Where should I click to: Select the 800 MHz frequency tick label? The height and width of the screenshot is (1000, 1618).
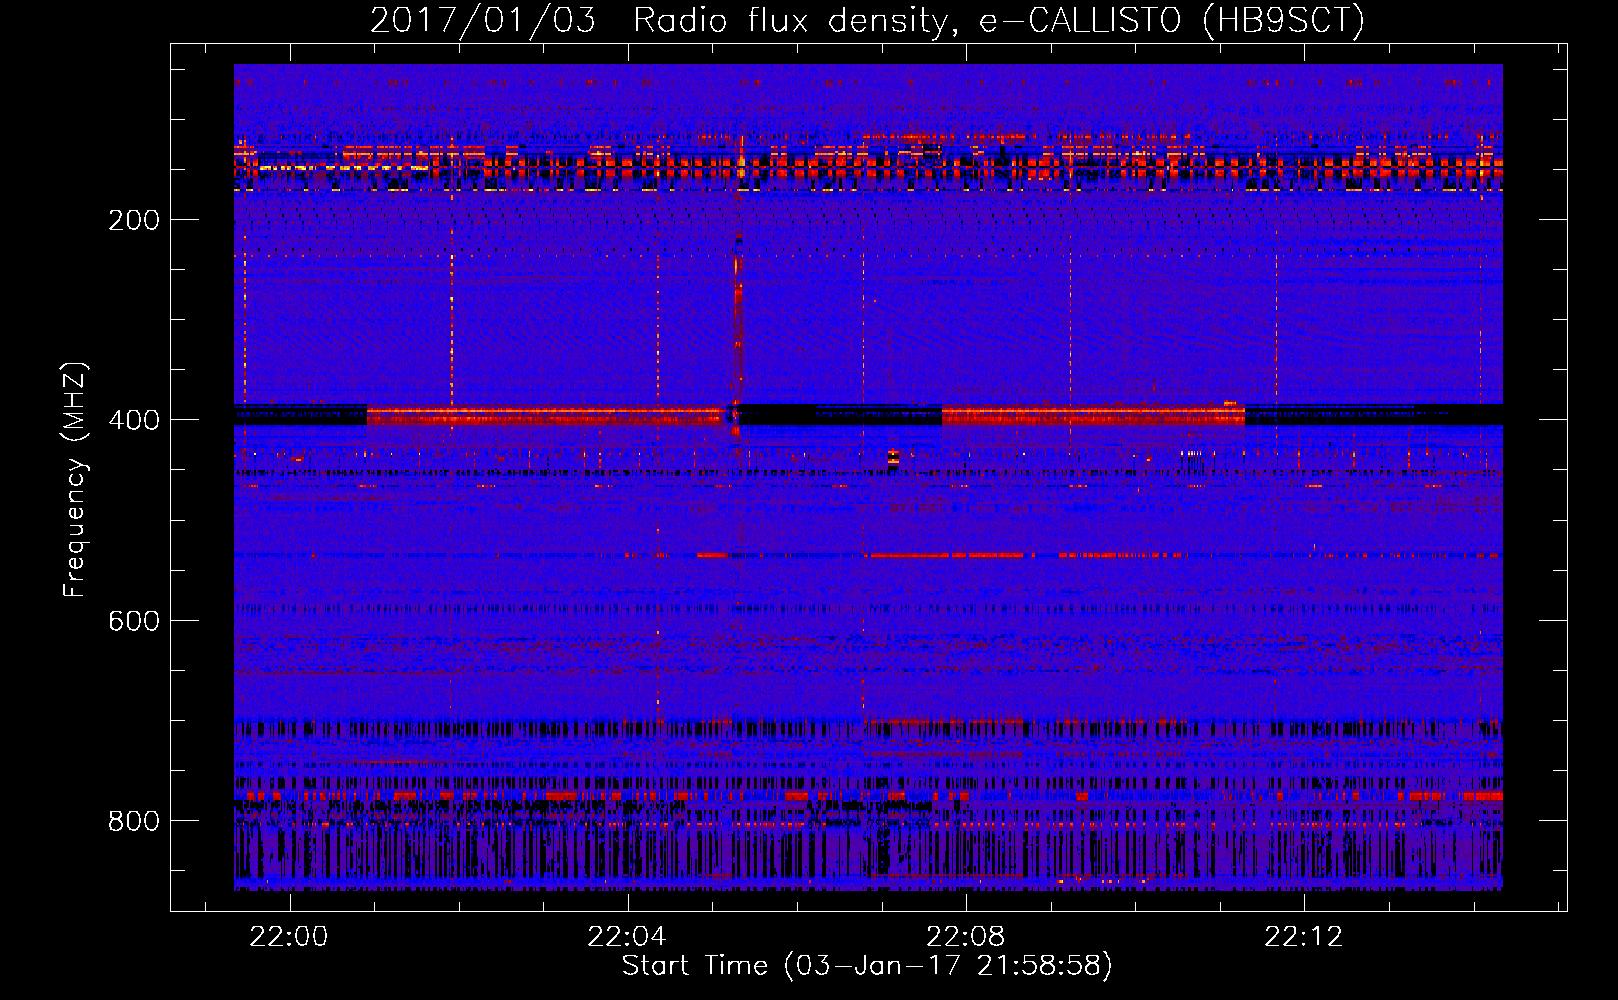[134, 821]
